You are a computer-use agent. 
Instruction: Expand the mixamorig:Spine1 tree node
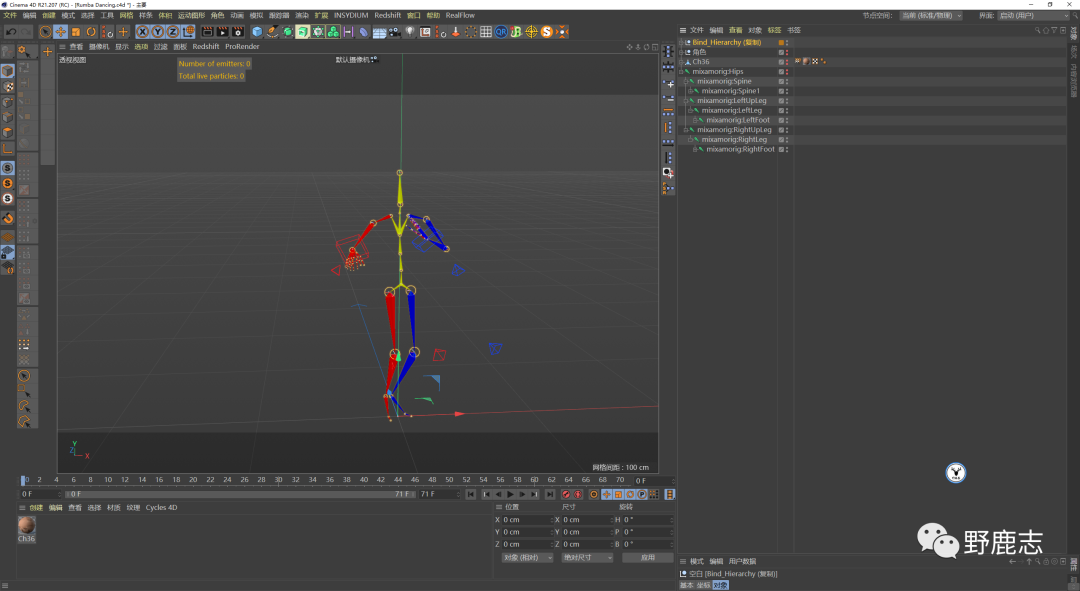(690, 91)
